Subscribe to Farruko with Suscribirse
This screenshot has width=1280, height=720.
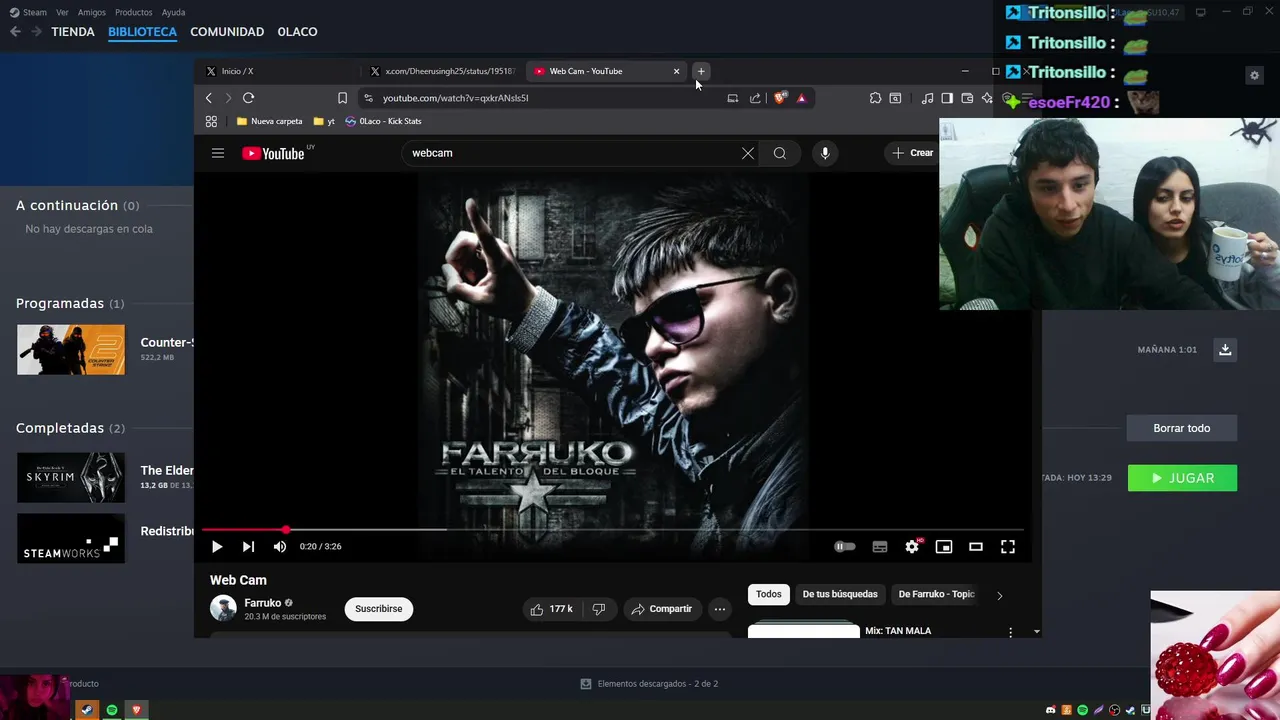click(379, 608)
